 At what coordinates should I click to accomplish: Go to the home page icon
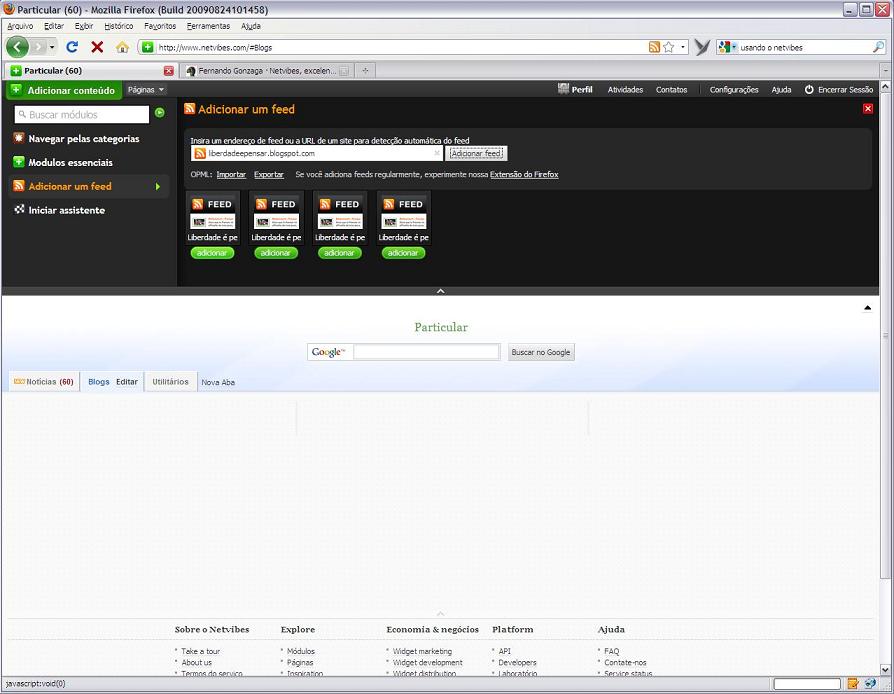click(122, 47)
